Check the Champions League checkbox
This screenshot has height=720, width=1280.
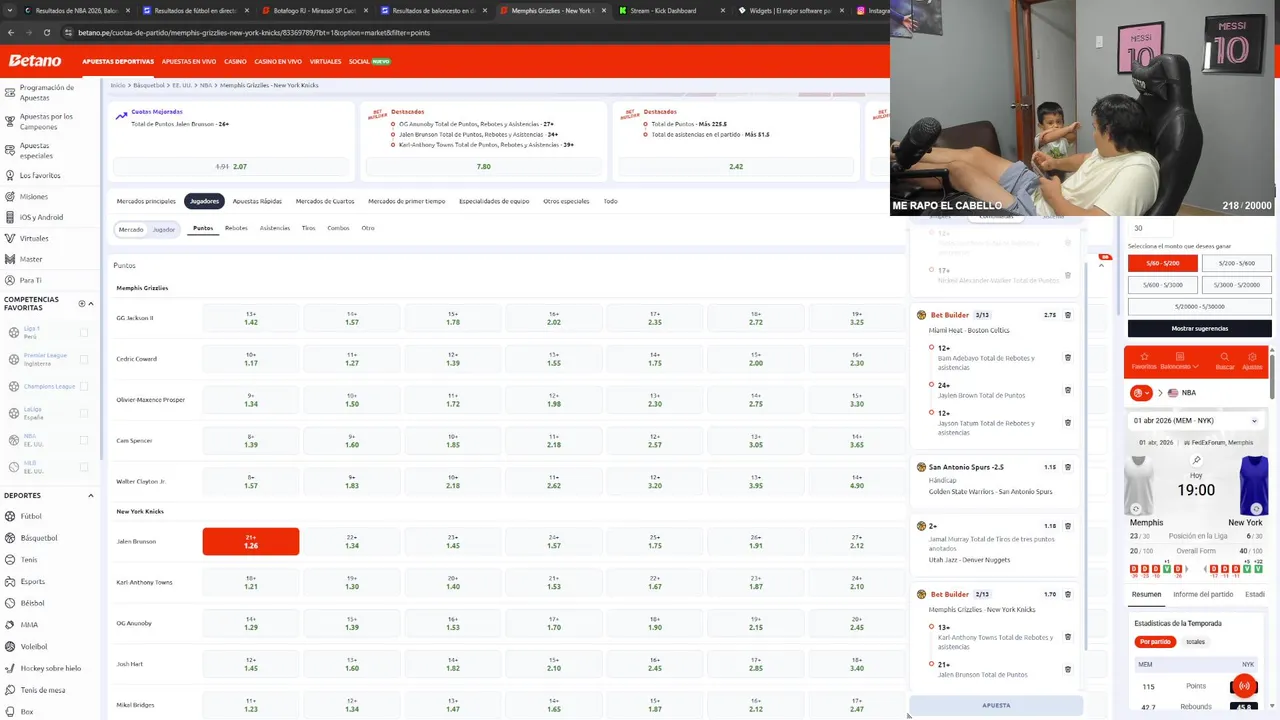coord(84,386)
